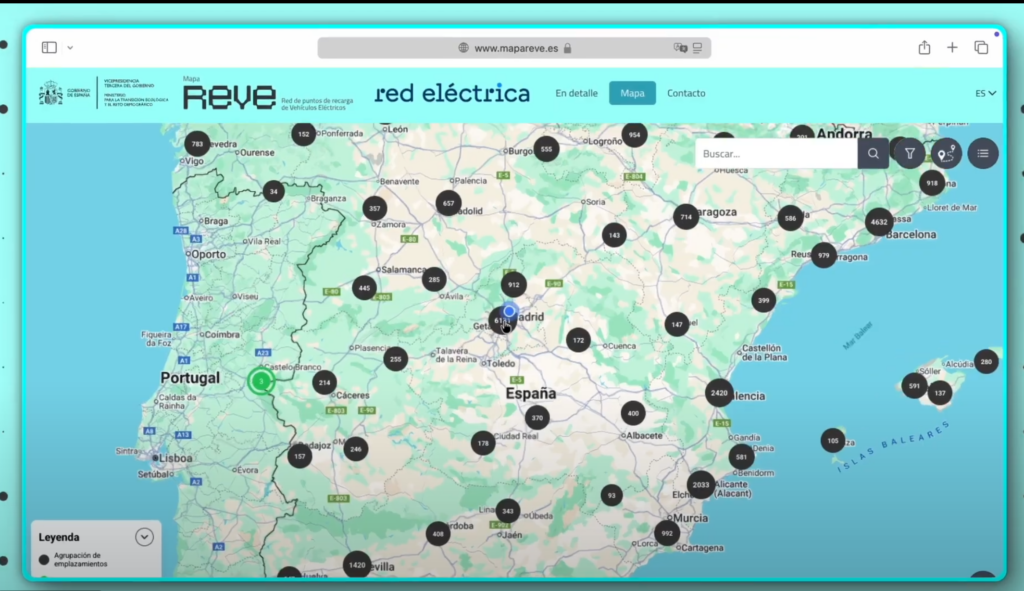
Task: Open the Contacto link
Action: [686, 93]
